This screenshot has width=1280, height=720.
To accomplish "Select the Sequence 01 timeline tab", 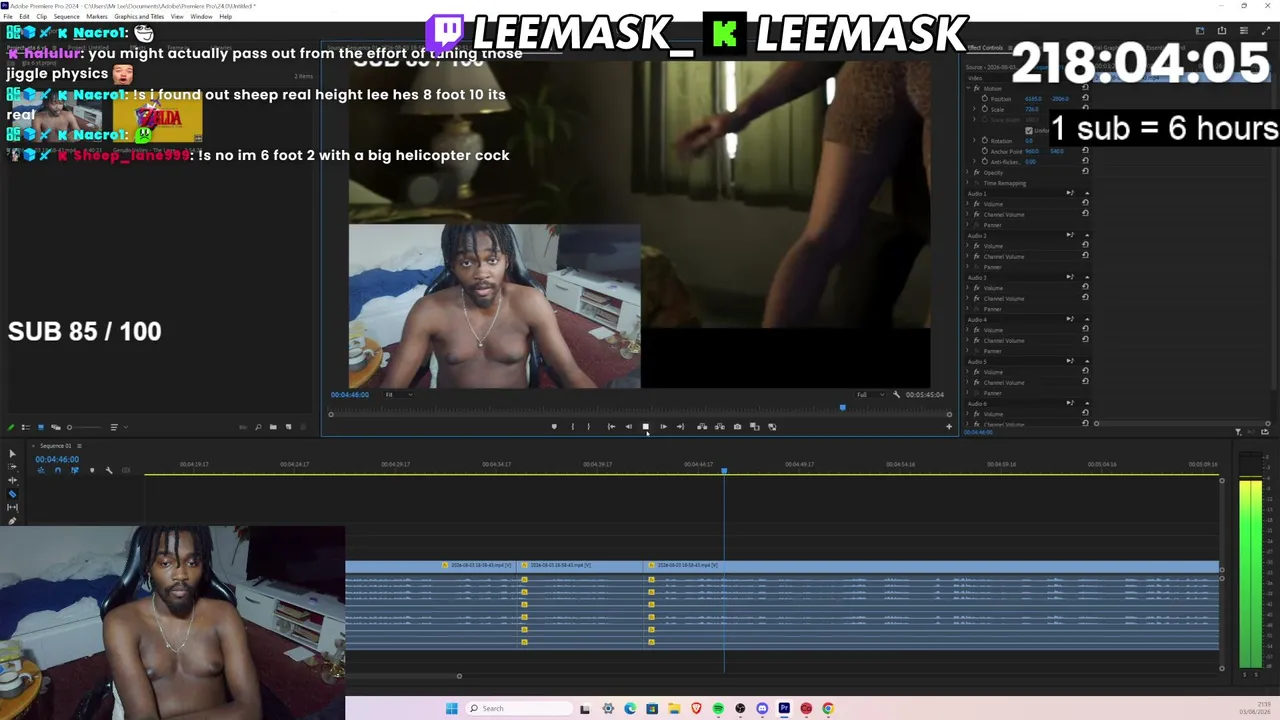I will point(55,446).
